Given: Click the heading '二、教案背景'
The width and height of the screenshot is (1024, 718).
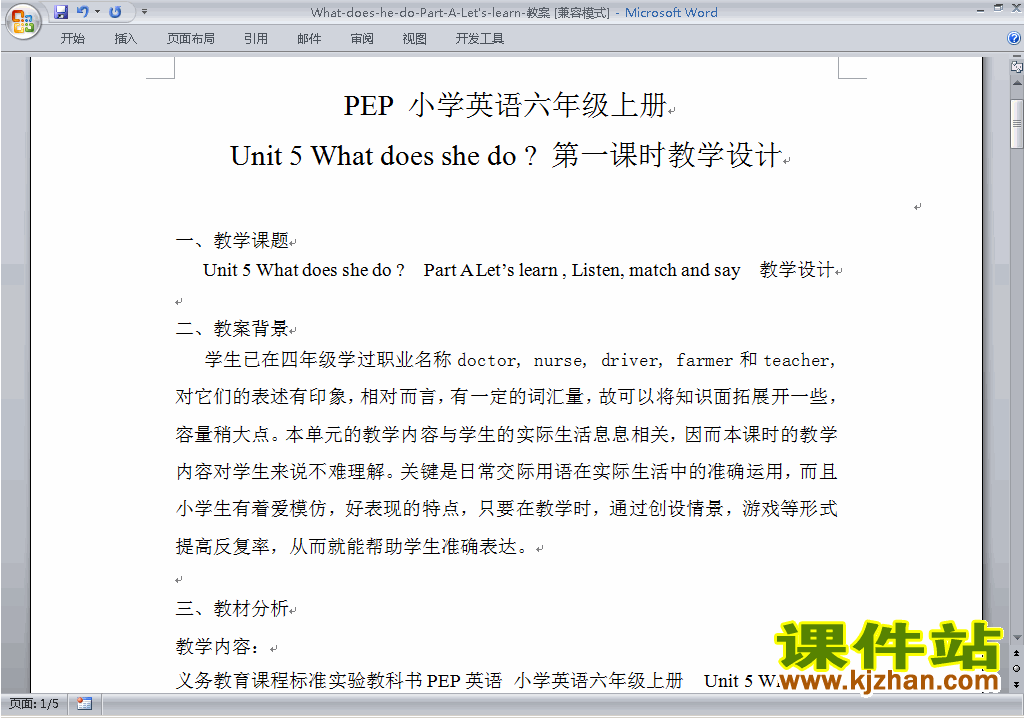Looking at the screenshot, I should pyautogui.click(x=232, y=328).
